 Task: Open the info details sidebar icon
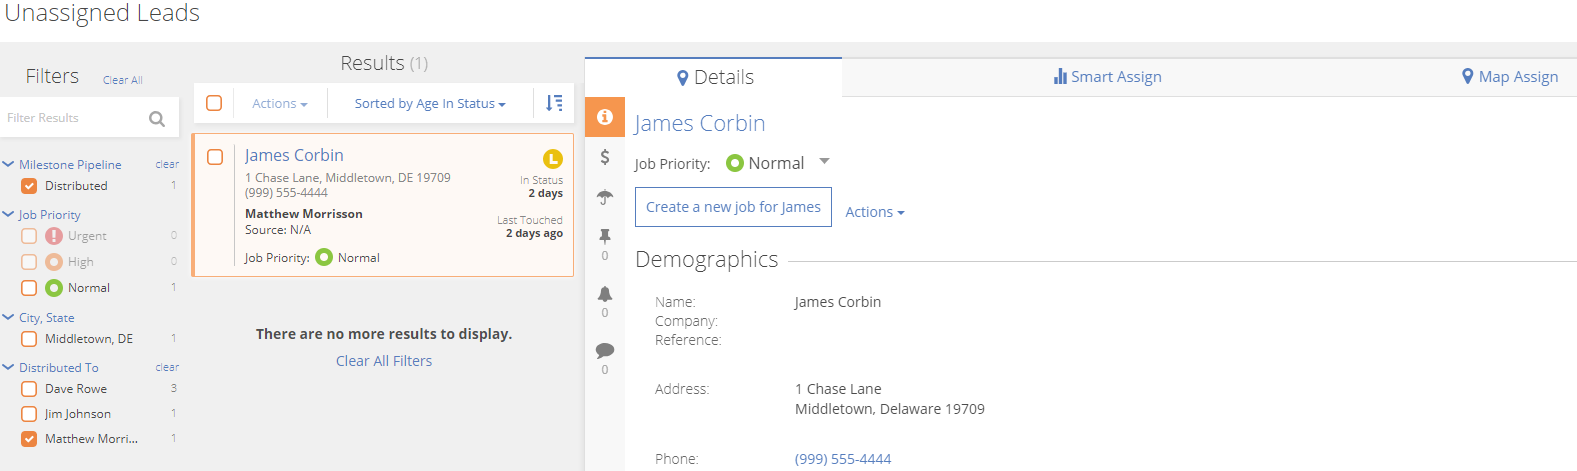point(605,117)
